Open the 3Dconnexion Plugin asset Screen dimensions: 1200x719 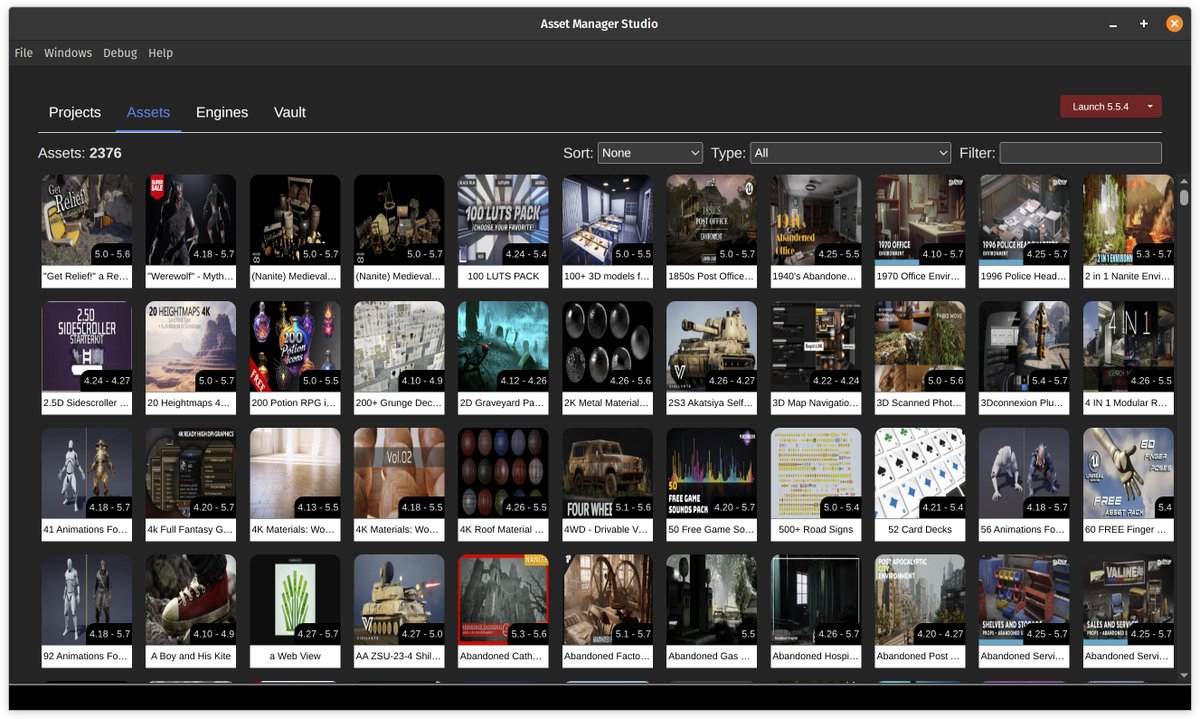[x=1024, y=358]
